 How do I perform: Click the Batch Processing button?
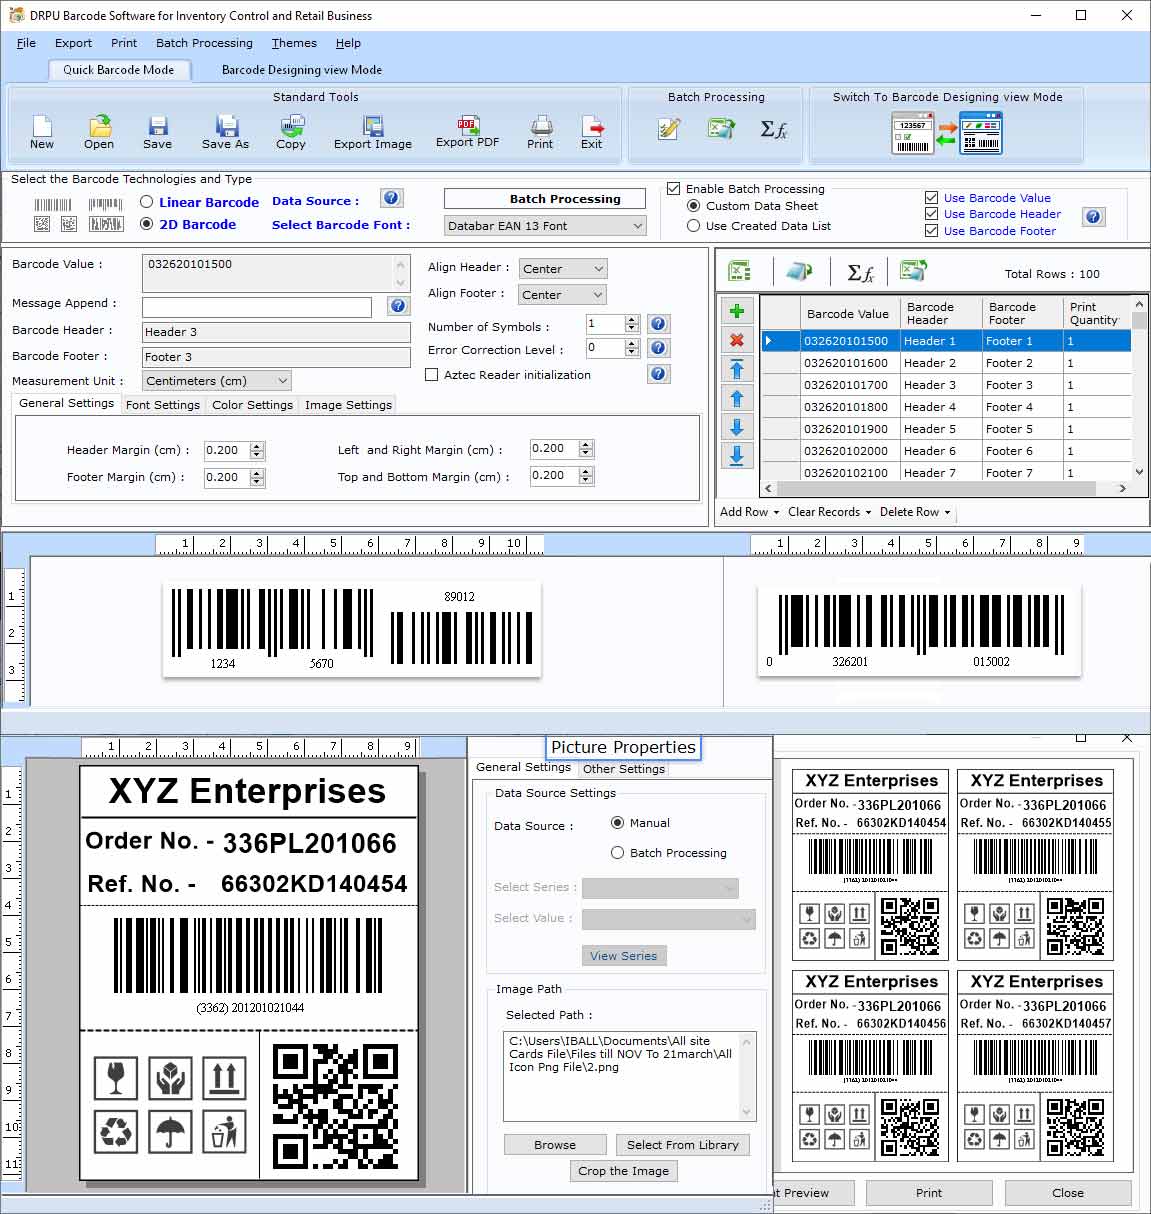tap(544, 198)
